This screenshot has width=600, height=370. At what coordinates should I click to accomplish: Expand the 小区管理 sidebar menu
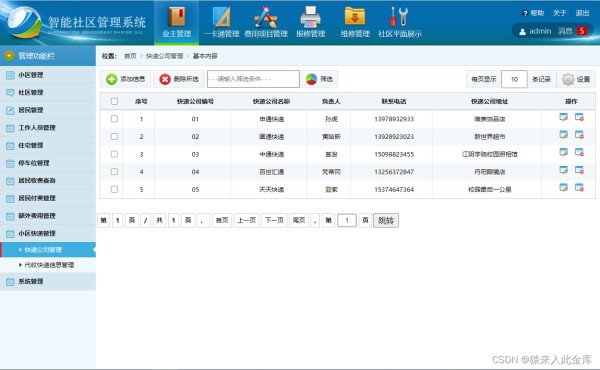click(48, 75)
